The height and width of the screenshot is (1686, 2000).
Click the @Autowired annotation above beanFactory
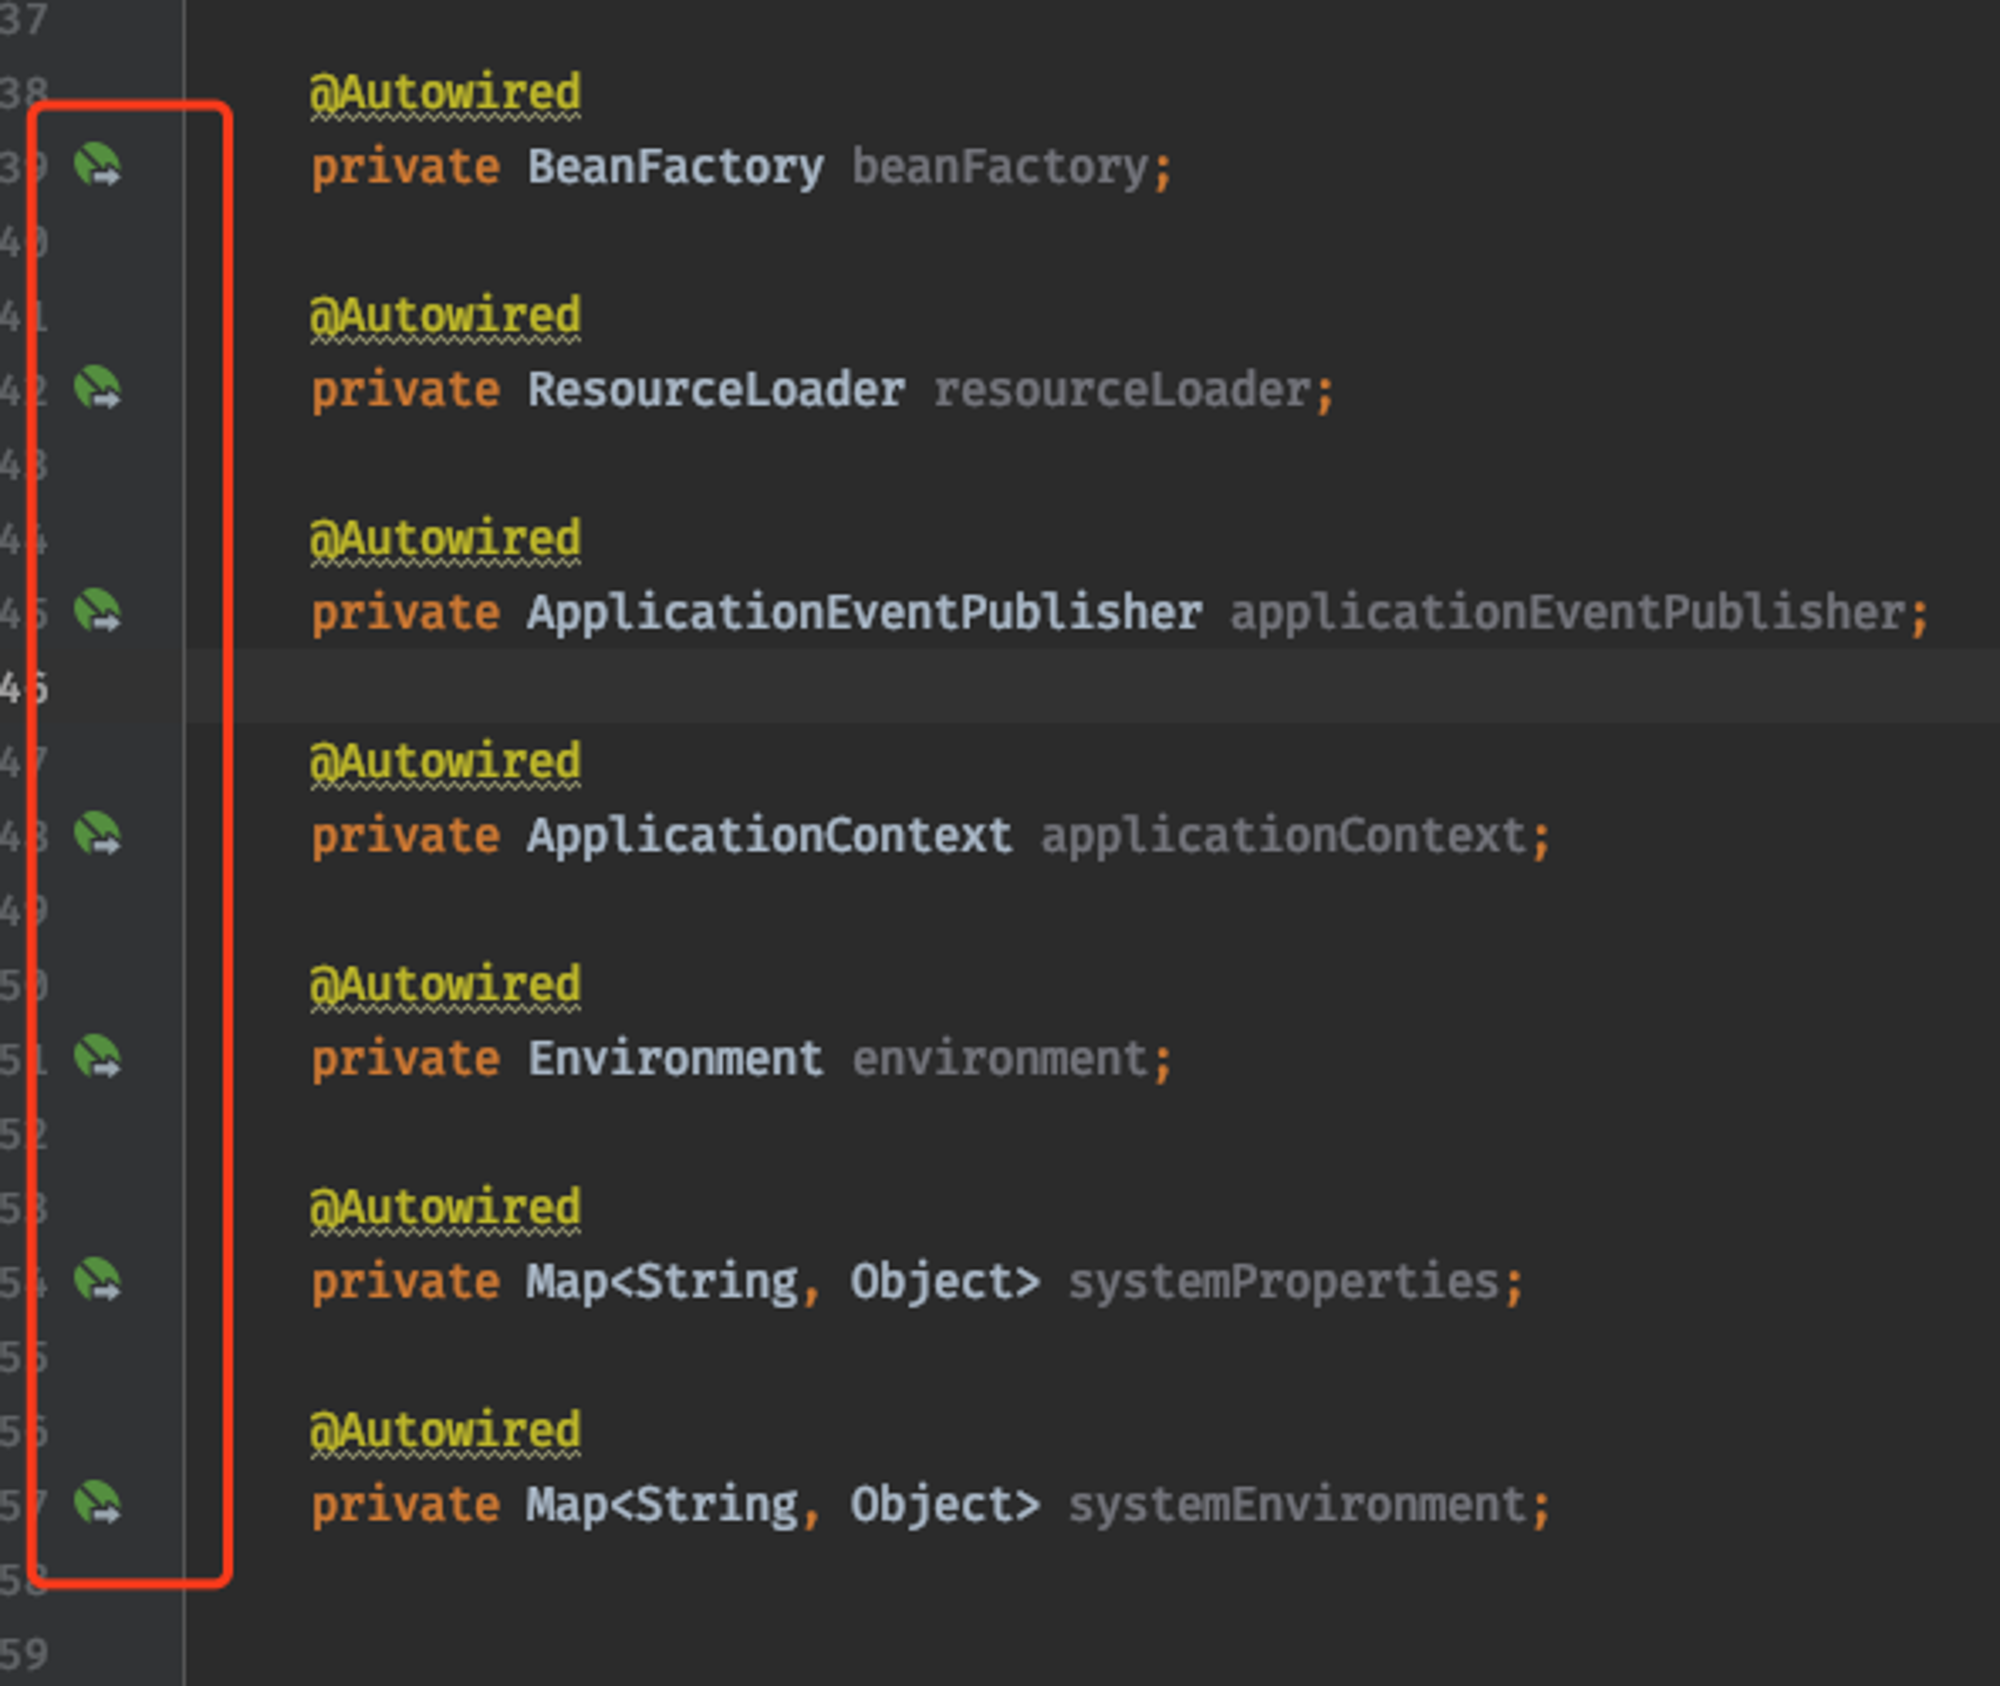445,93
